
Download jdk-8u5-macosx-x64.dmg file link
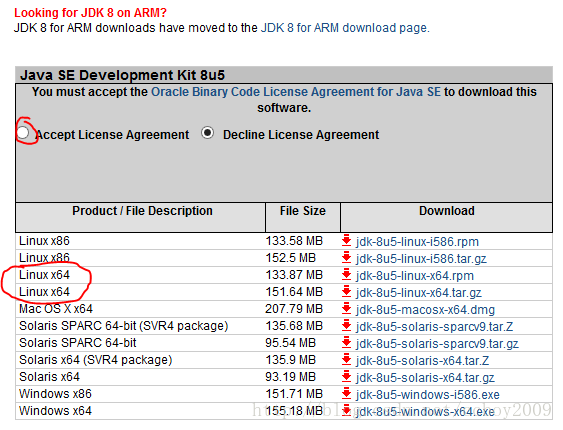(425, 310)
